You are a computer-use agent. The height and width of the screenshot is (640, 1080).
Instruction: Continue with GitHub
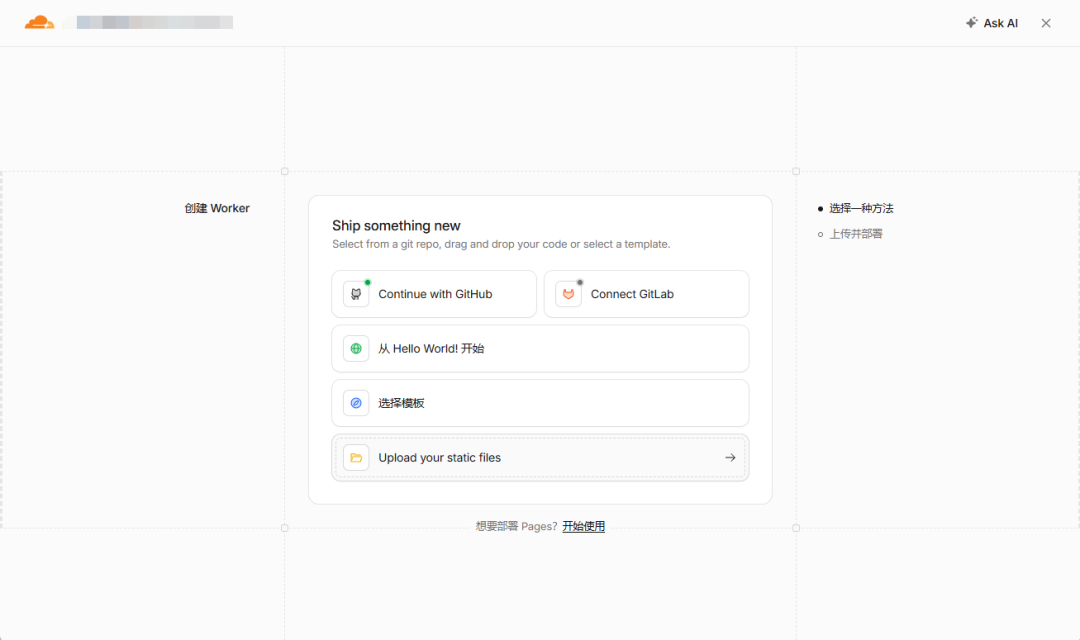(x=434, y=294)
